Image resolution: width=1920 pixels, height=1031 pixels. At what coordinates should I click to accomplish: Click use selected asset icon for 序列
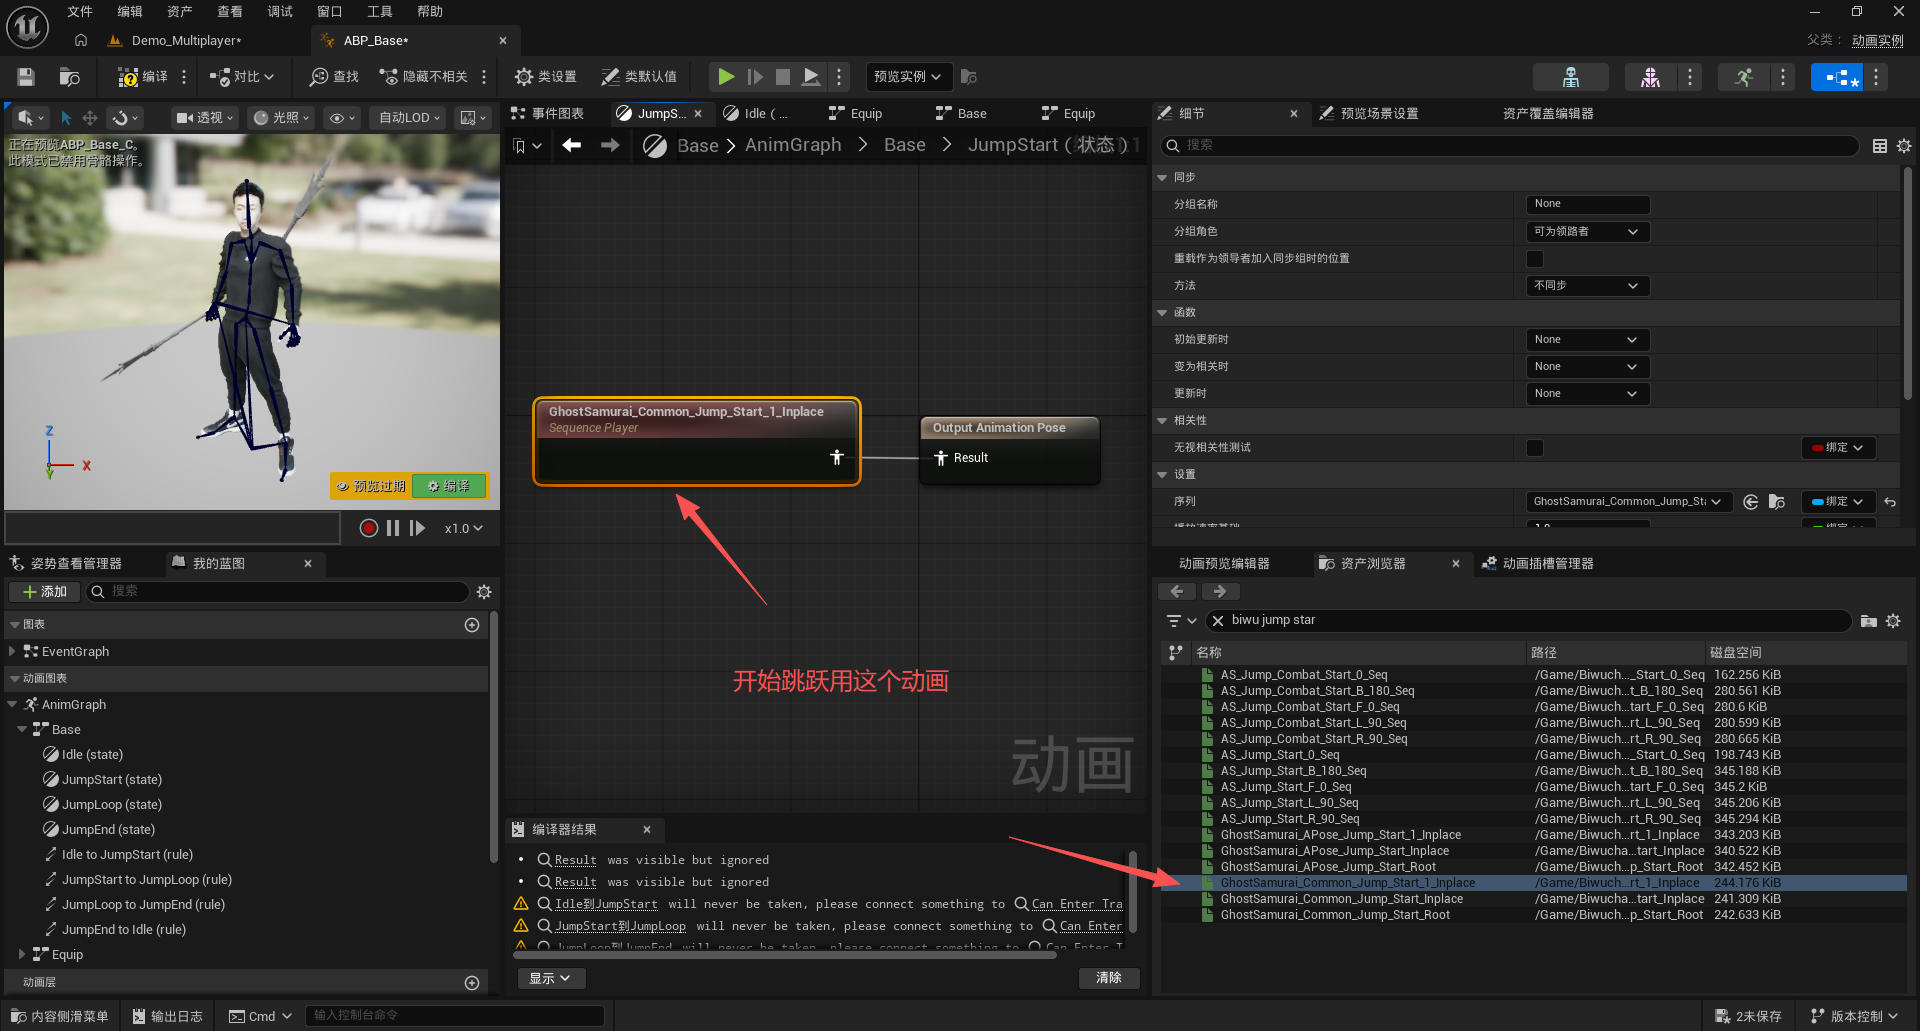coord(1750,502)
